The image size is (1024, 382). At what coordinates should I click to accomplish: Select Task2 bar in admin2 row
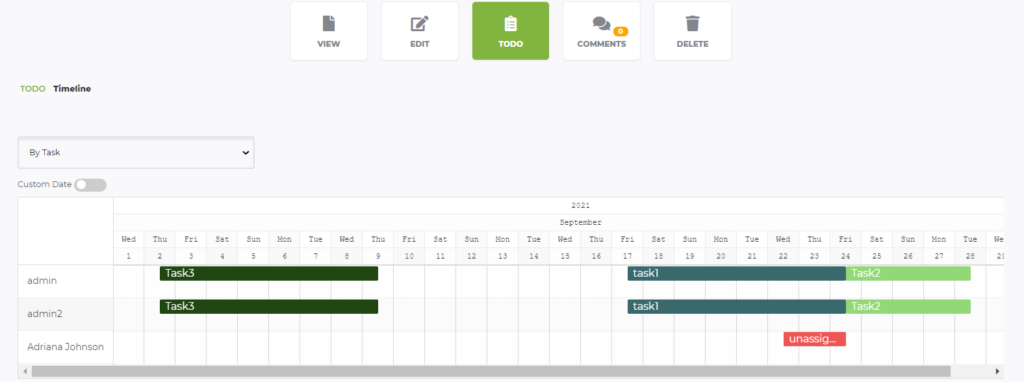[908, 306]
